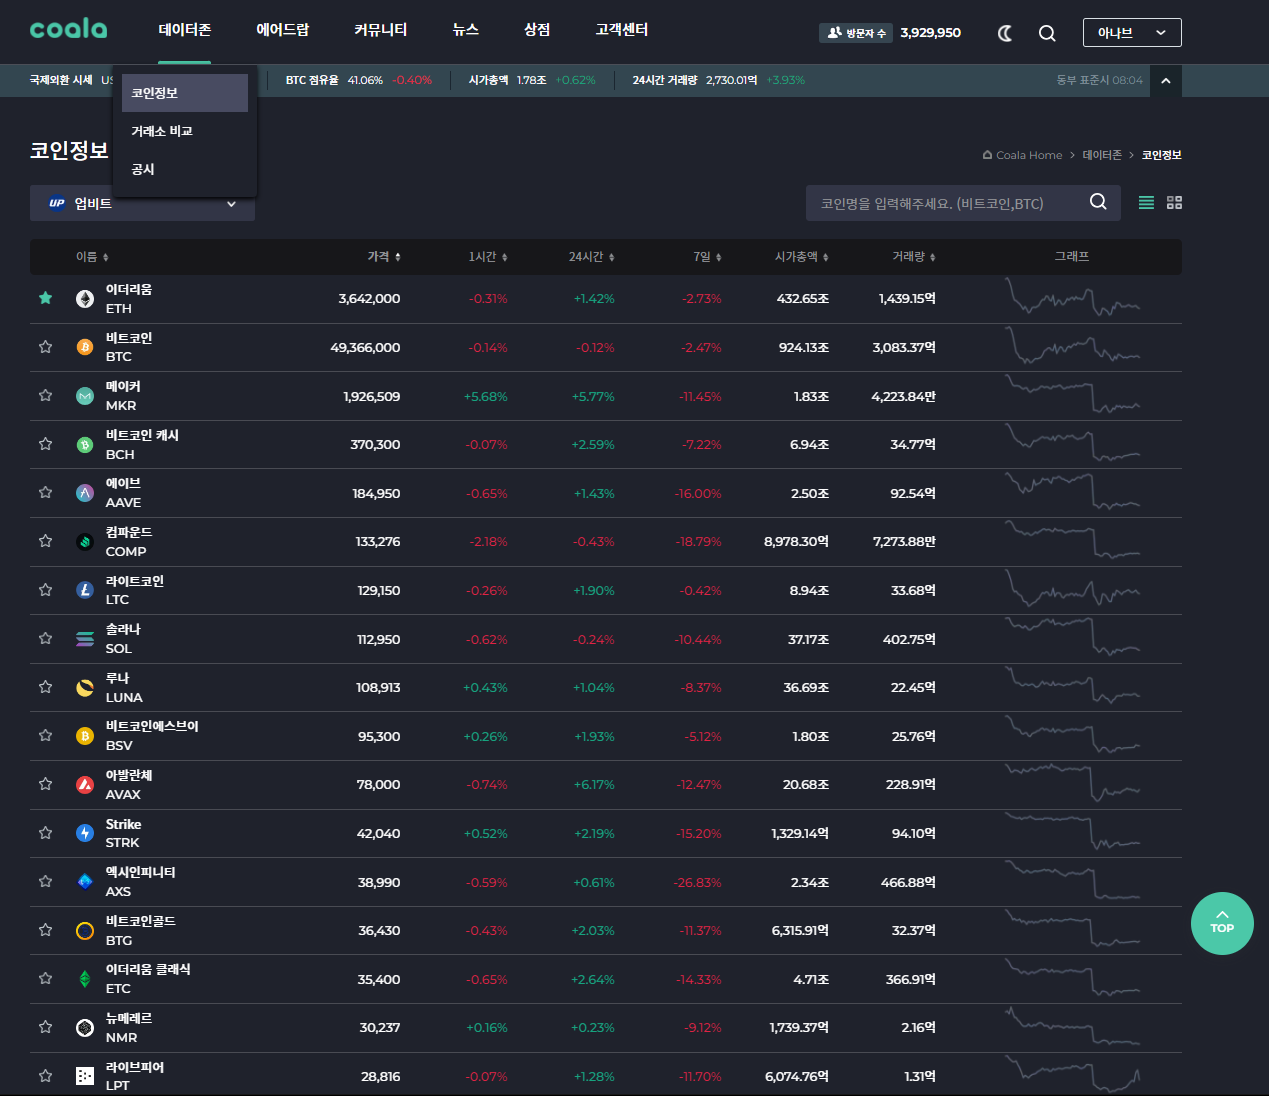Open the 비트코인 BTC coin name link
This screenshot has height=1096, width=1269.
129,347
